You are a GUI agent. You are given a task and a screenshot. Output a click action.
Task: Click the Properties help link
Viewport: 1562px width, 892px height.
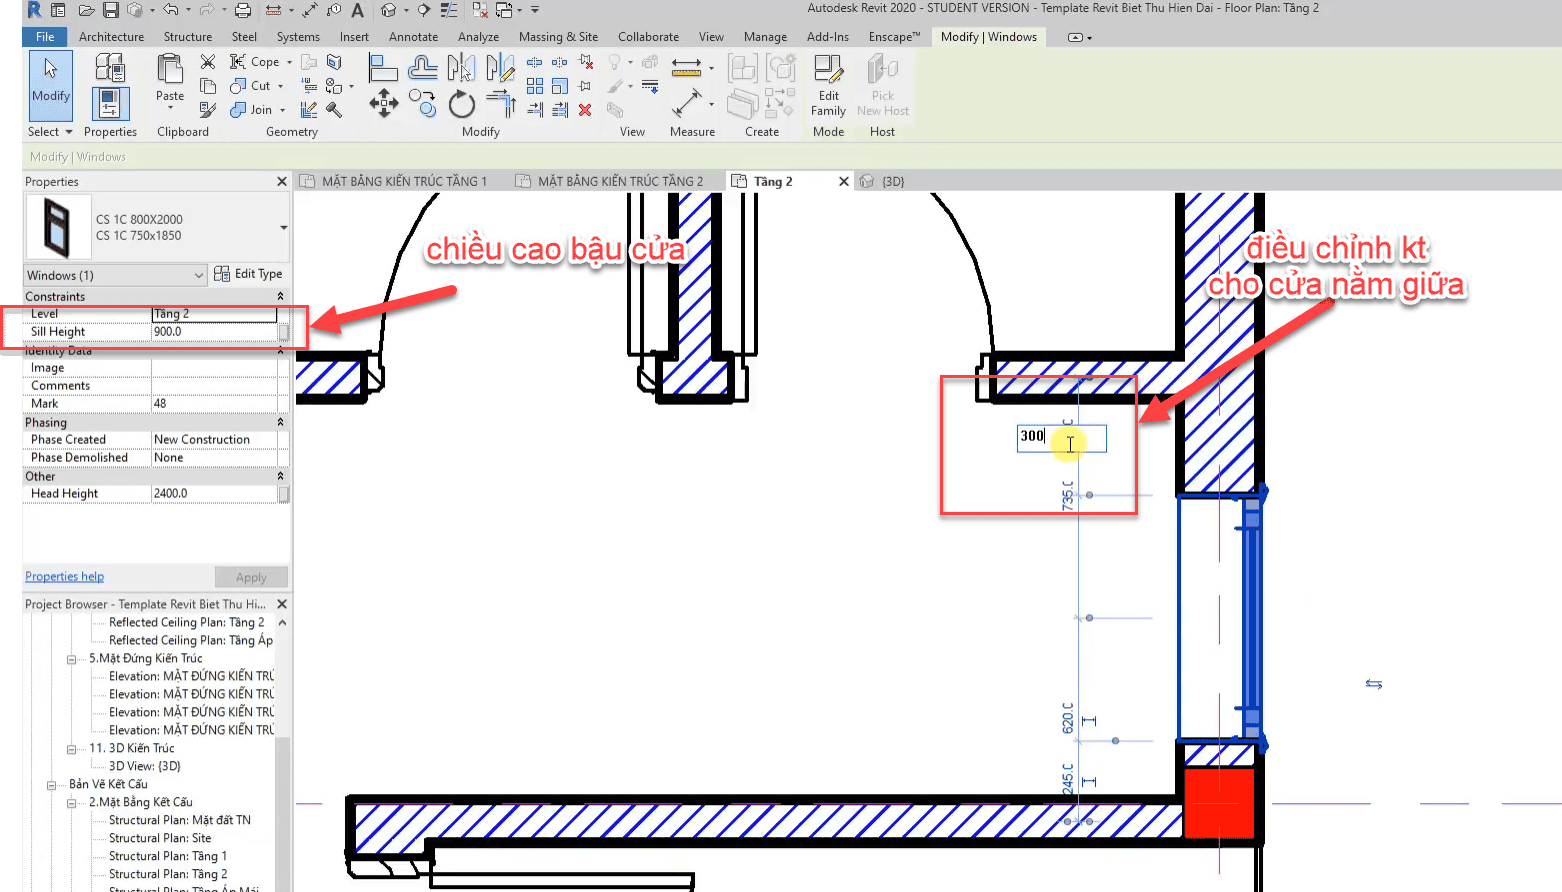coord(64,577)
